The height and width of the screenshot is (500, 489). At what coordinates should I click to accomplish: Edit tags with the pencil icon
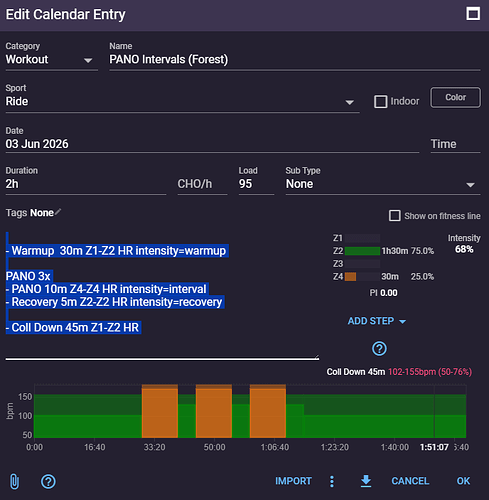point(58,212)
